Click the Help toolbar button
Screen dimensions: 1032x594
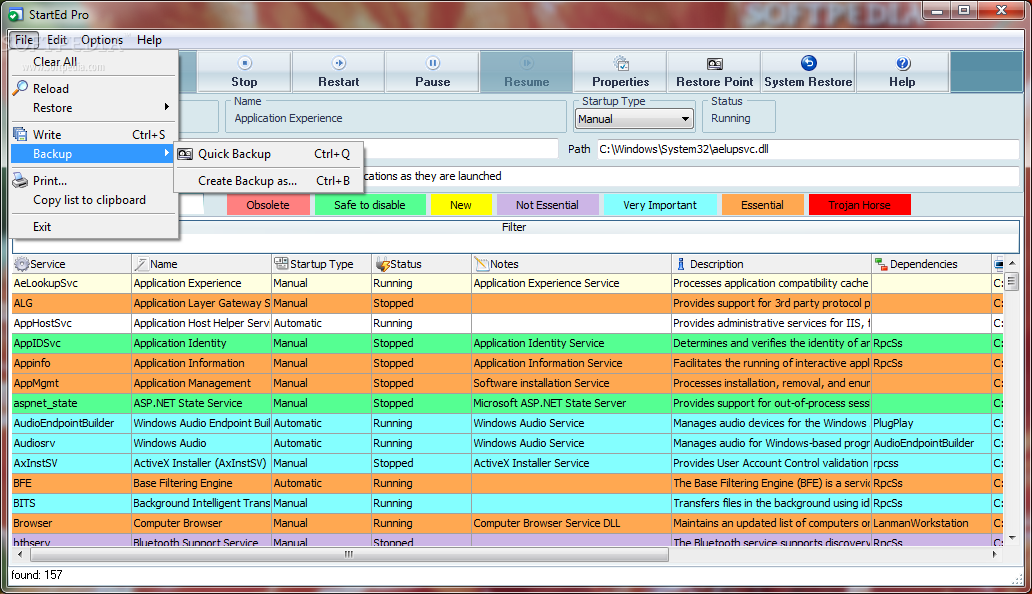[x=902, y=72]
